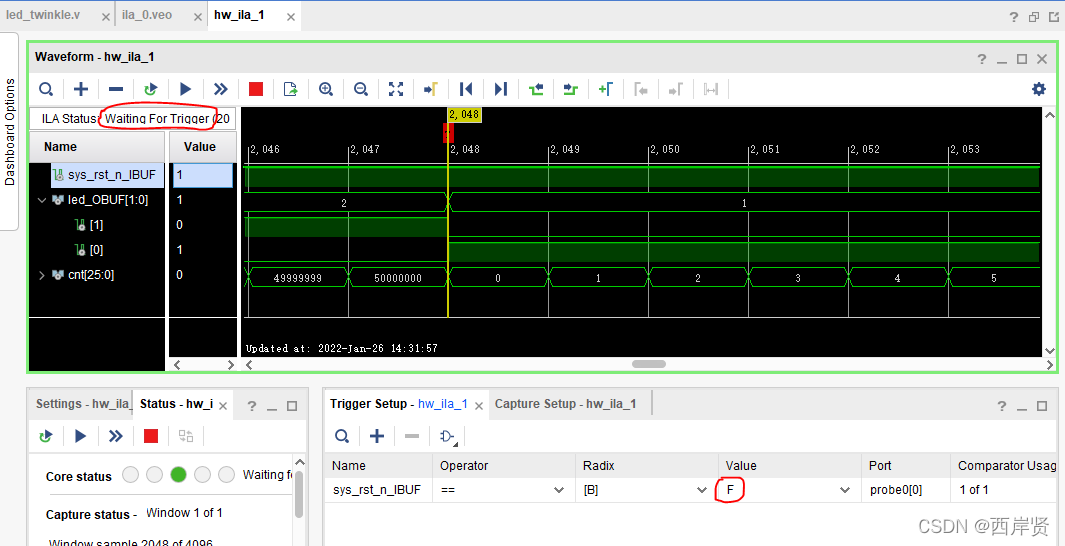Open trigger condition logic gate dropdown

(449, 437)
